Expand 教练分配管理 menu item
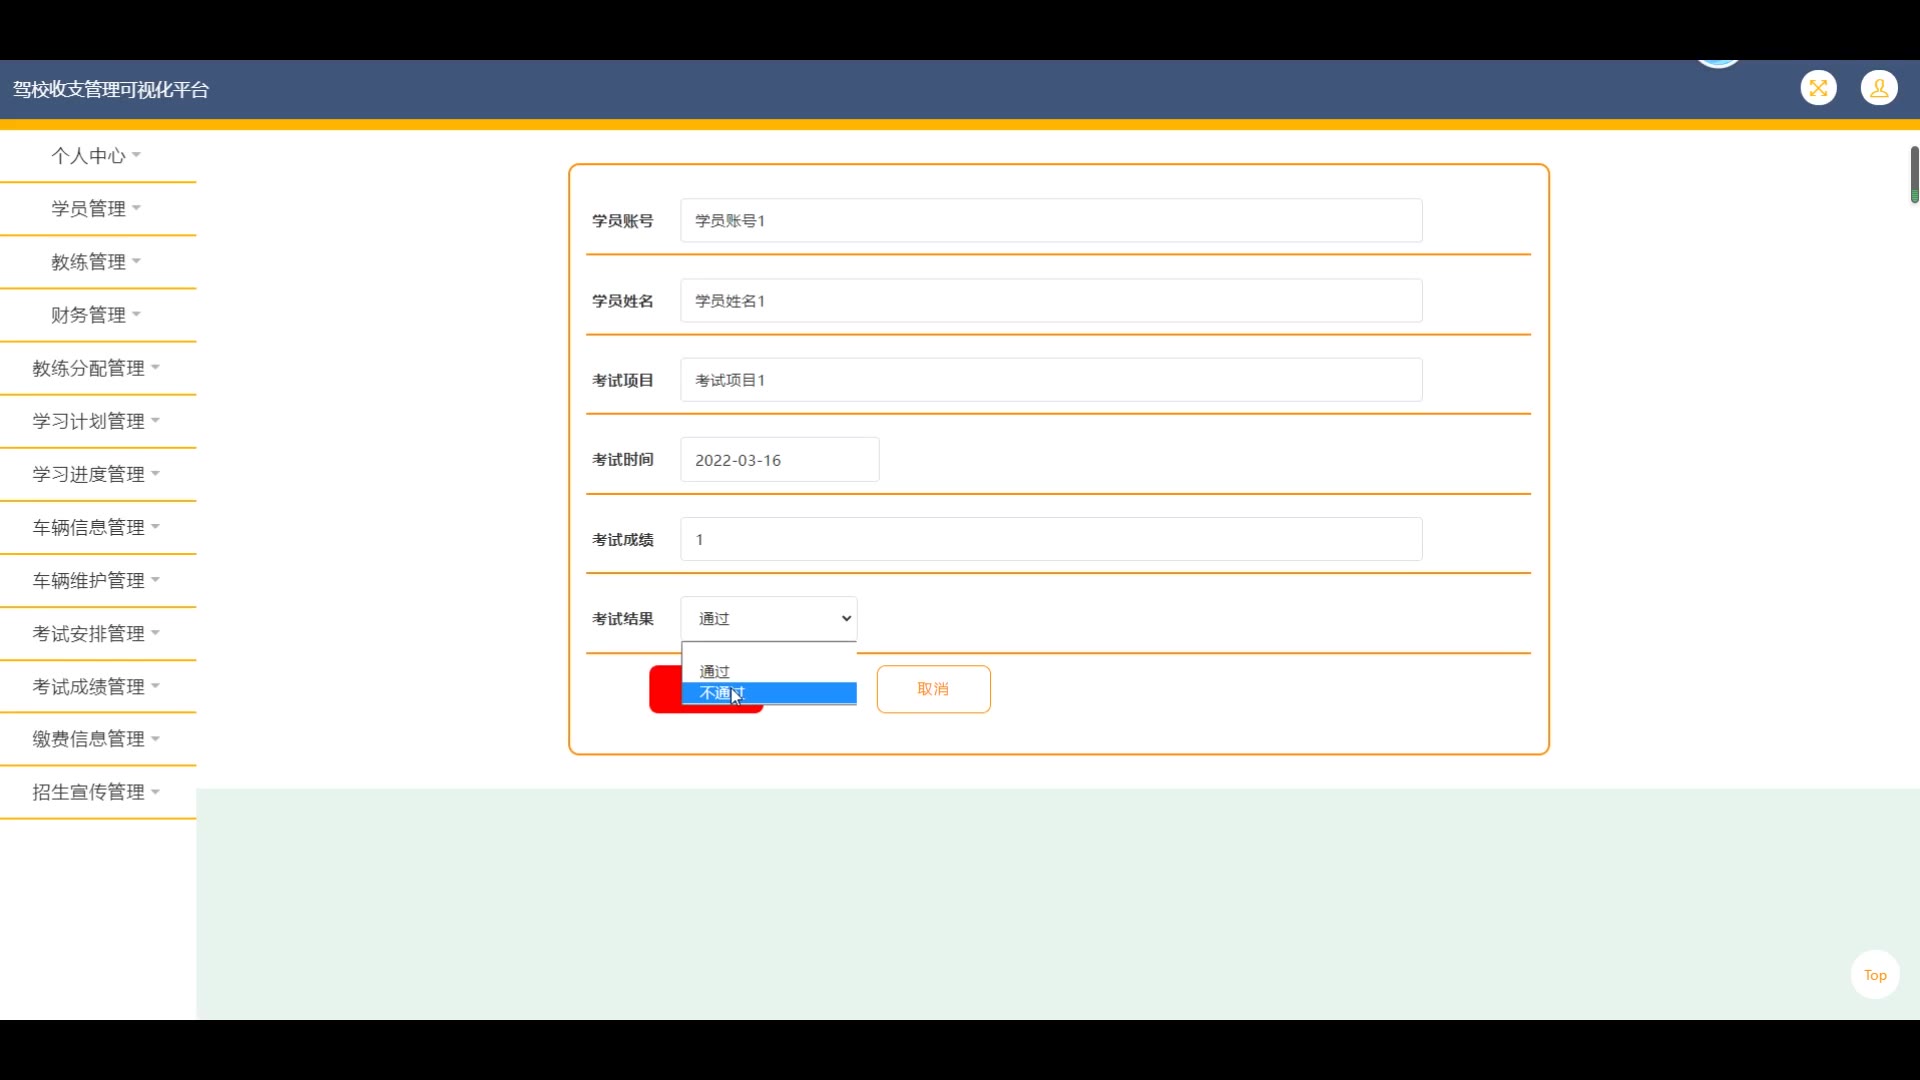Screen dimensions: 1920x1080 96,368
